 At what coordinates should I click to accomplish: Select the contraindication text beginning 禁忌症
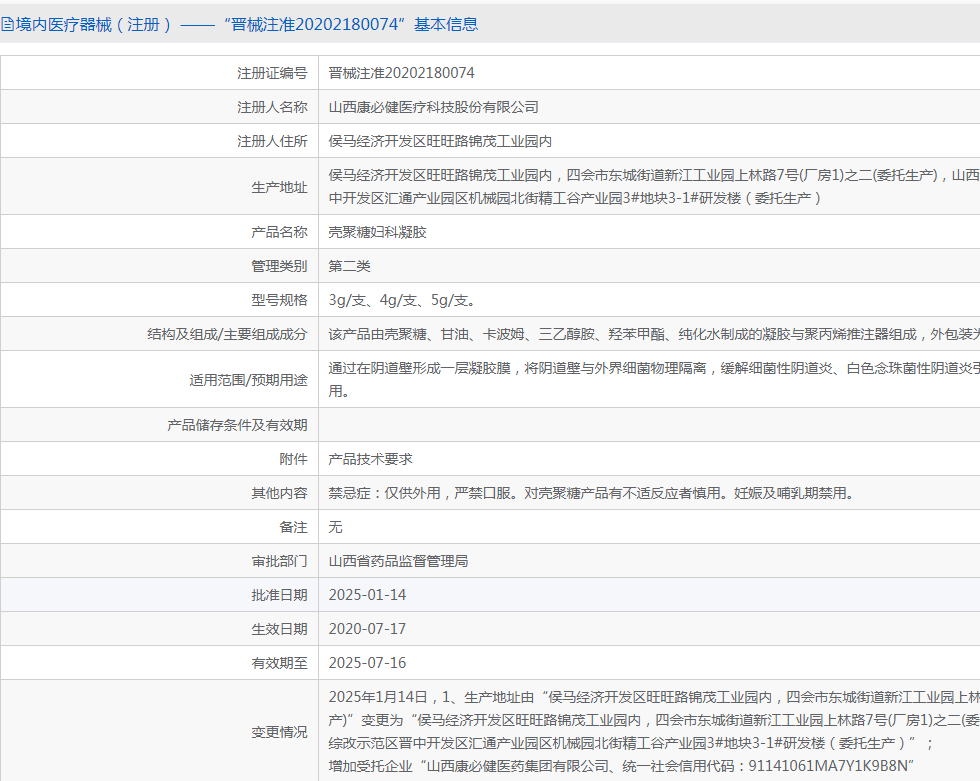pyautogui.click(x=591, y=493)
